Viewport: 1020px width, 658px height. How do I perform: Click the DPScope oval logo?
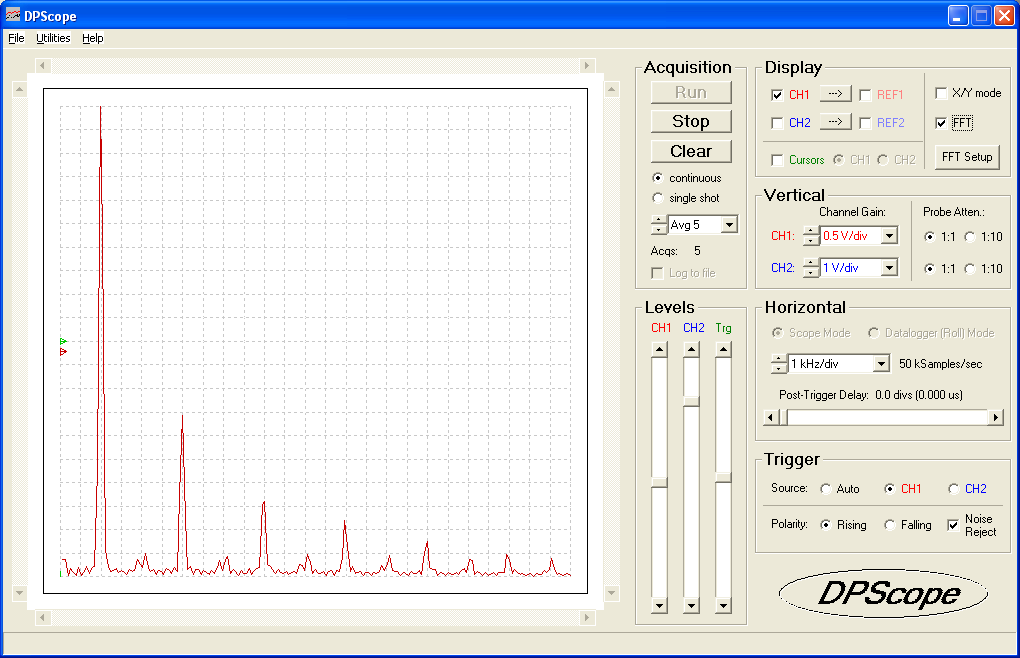883,593
